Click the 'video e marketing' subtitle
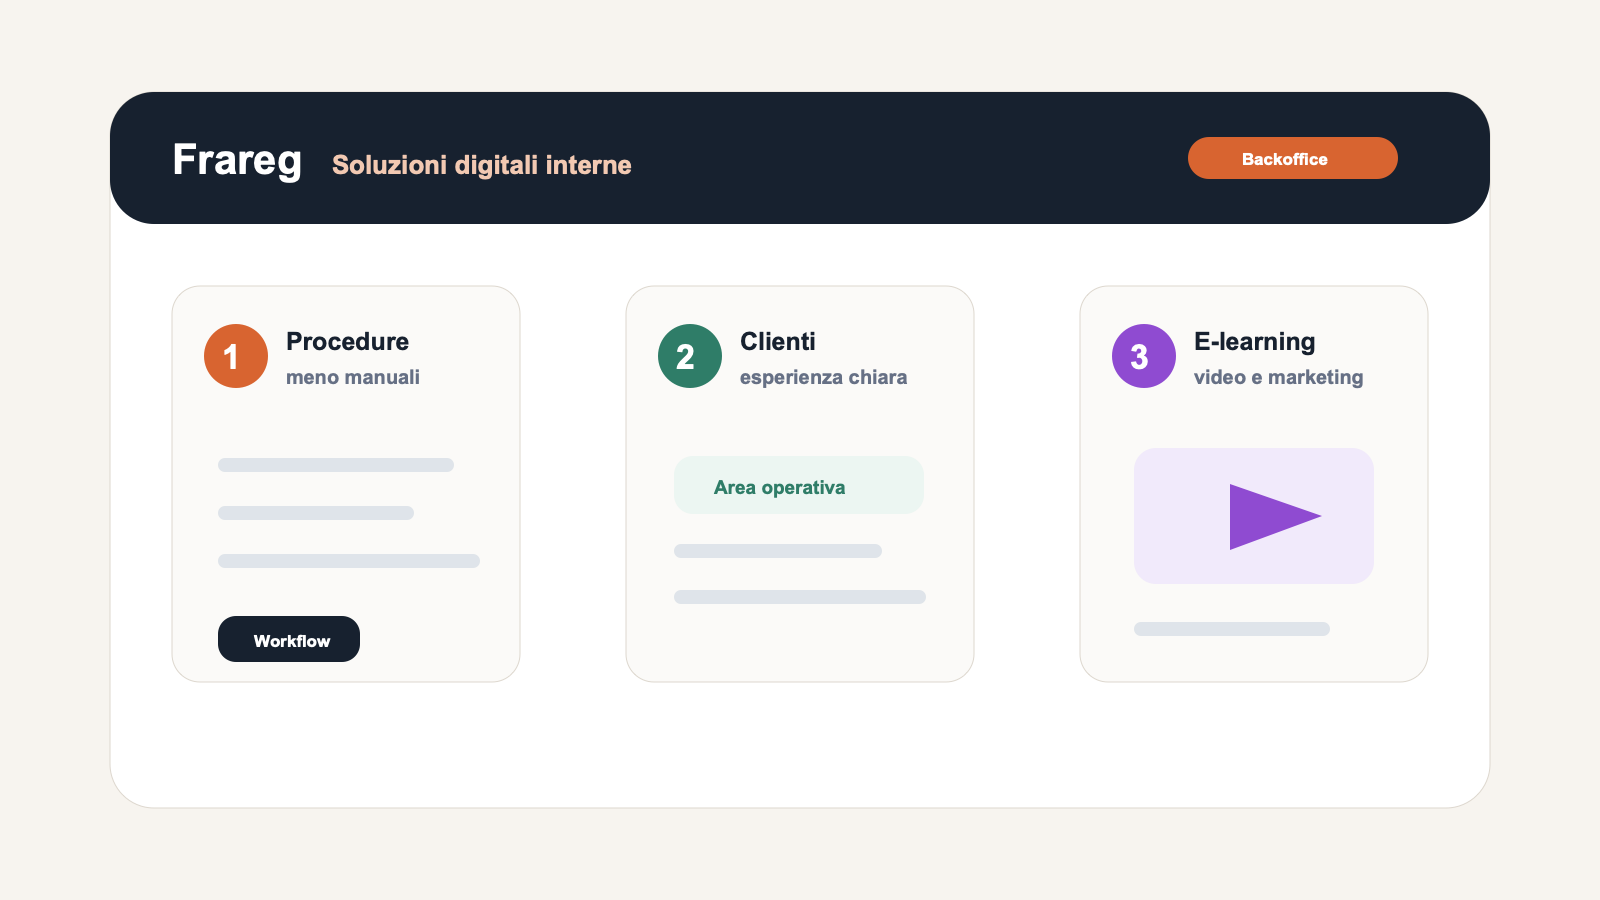The height and width of the screenshot is (900, 1600). 1279,377
